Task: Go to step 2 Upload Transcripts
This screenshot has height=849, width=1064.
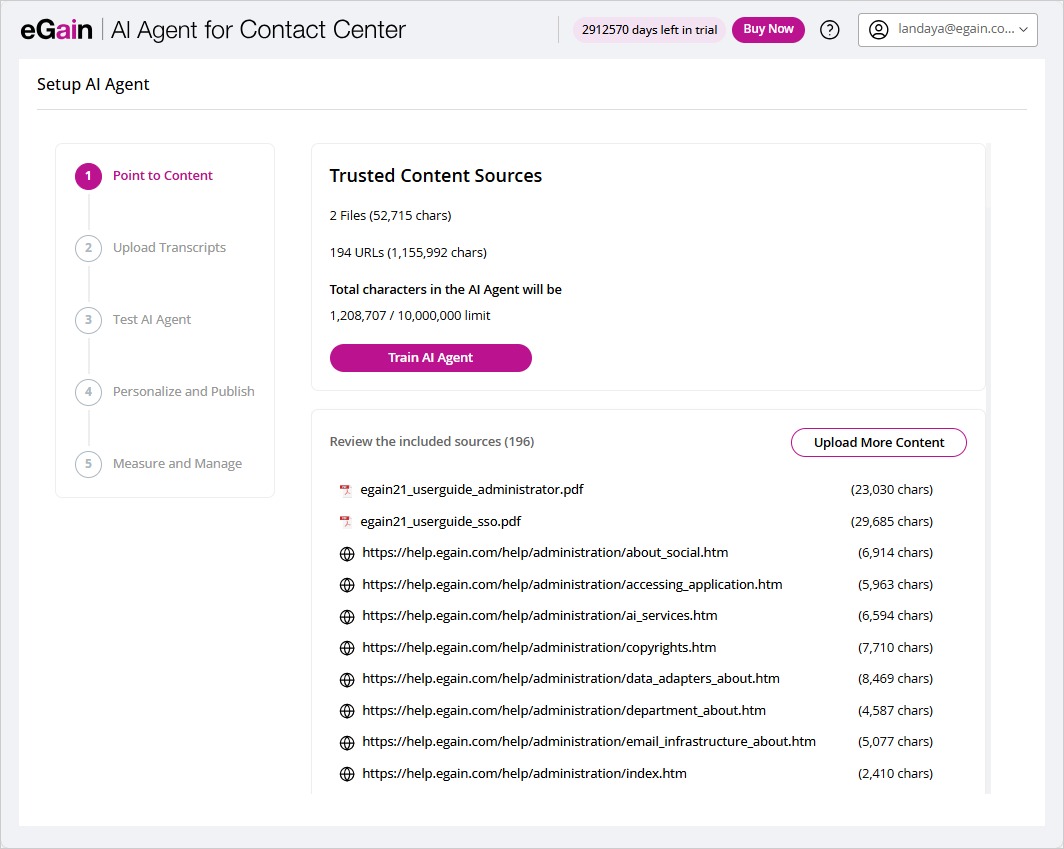Action: point(169,248)
